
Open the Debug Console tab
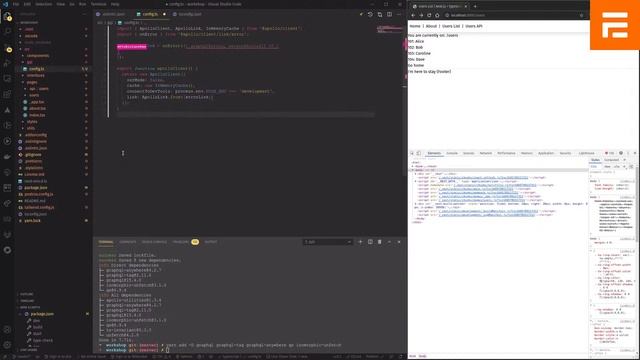click(154, 242)
